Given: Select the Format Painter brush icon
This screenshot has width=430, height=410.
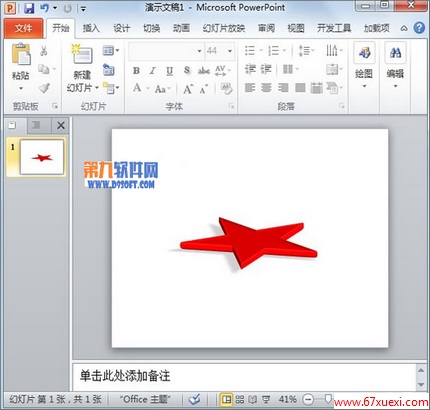Looking at the screenshot, I should point(44,88).
